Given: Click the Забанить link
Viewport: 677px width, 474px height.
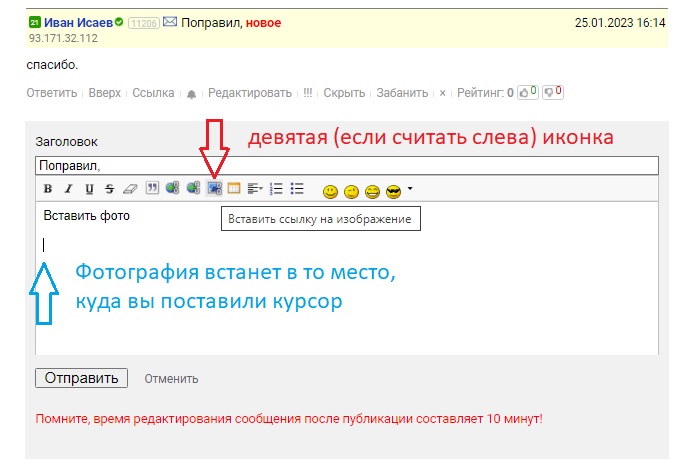Looking at the screenshot, I should (x=402, y=93).
